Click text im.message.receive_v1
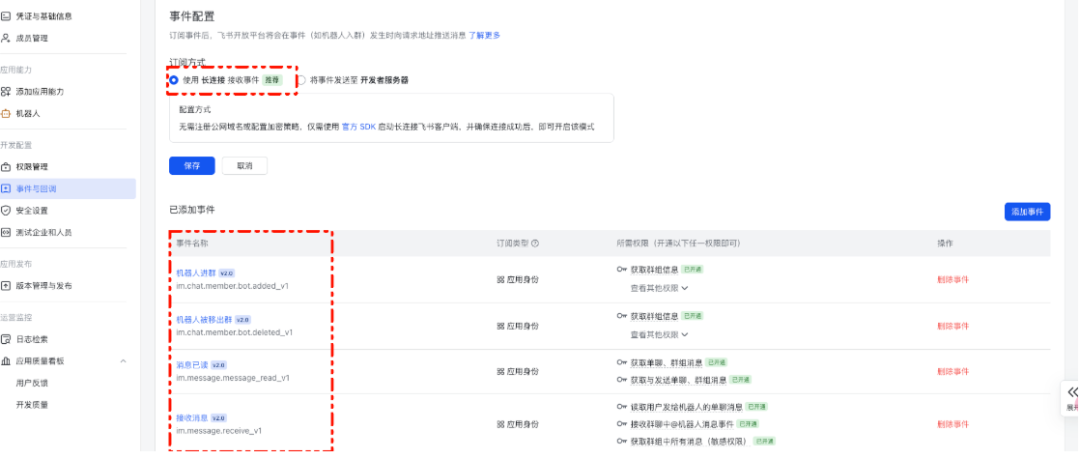Viewport: 1080px width, 459px height. [x=219, y=431]
